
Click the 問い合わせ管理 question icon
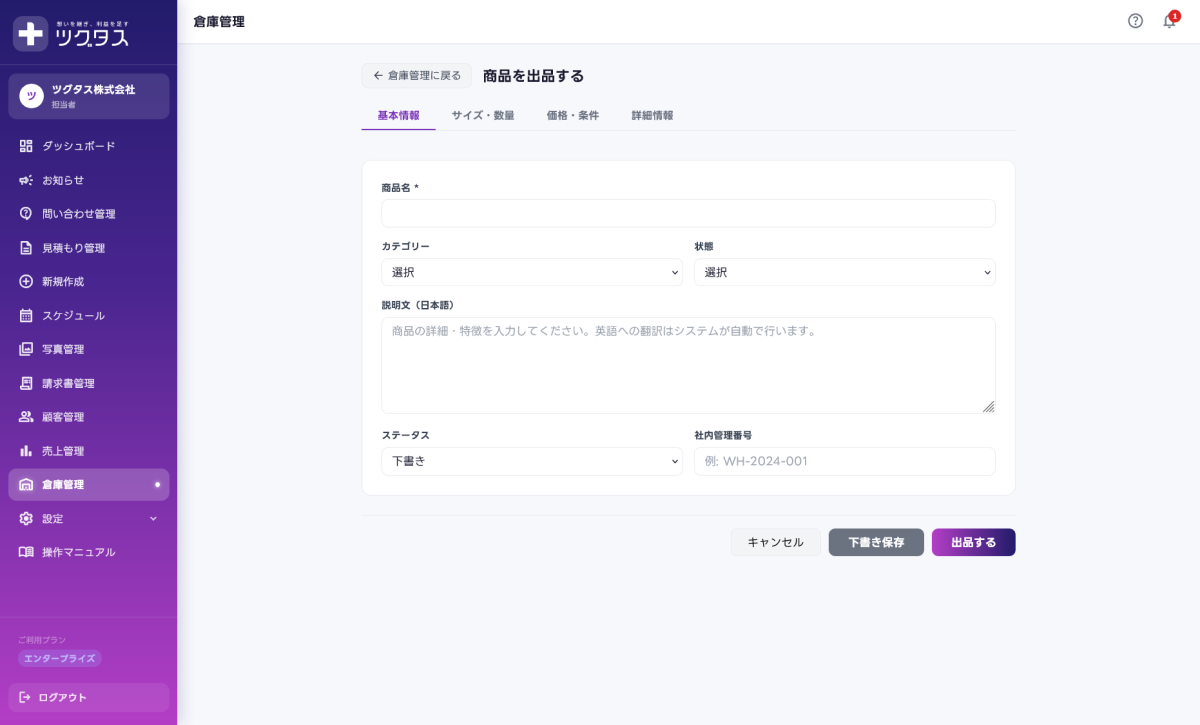click(26, 214)
